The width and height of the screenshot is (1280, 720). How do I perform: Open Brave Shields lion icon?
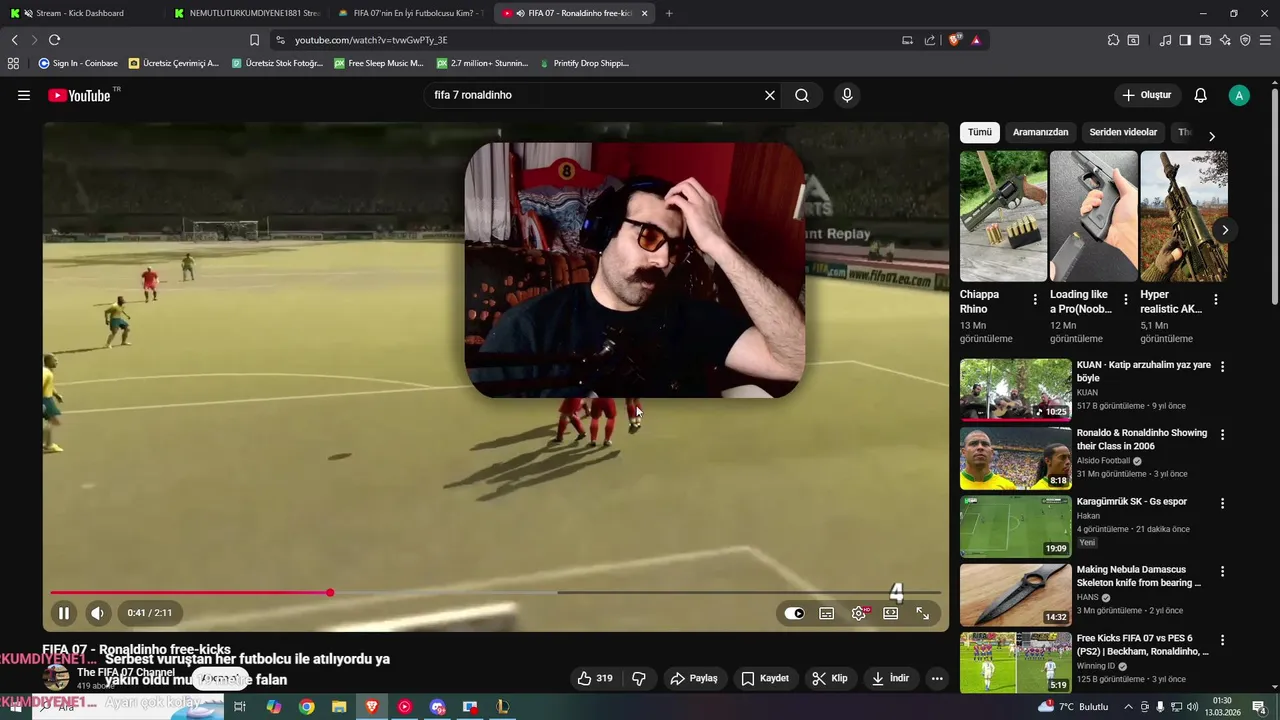[955, 40]
